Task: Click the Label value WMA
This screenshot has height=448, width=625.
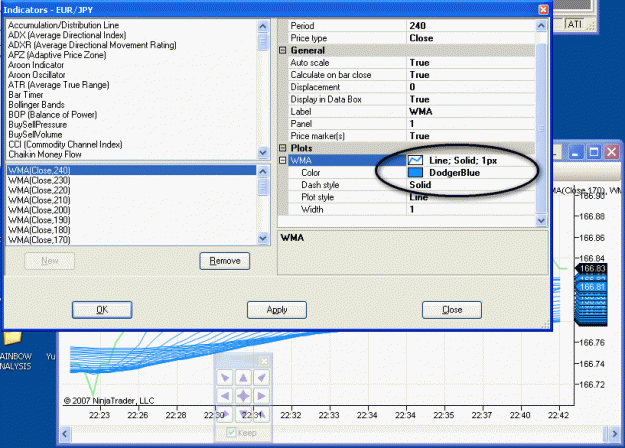Action: 471,112
